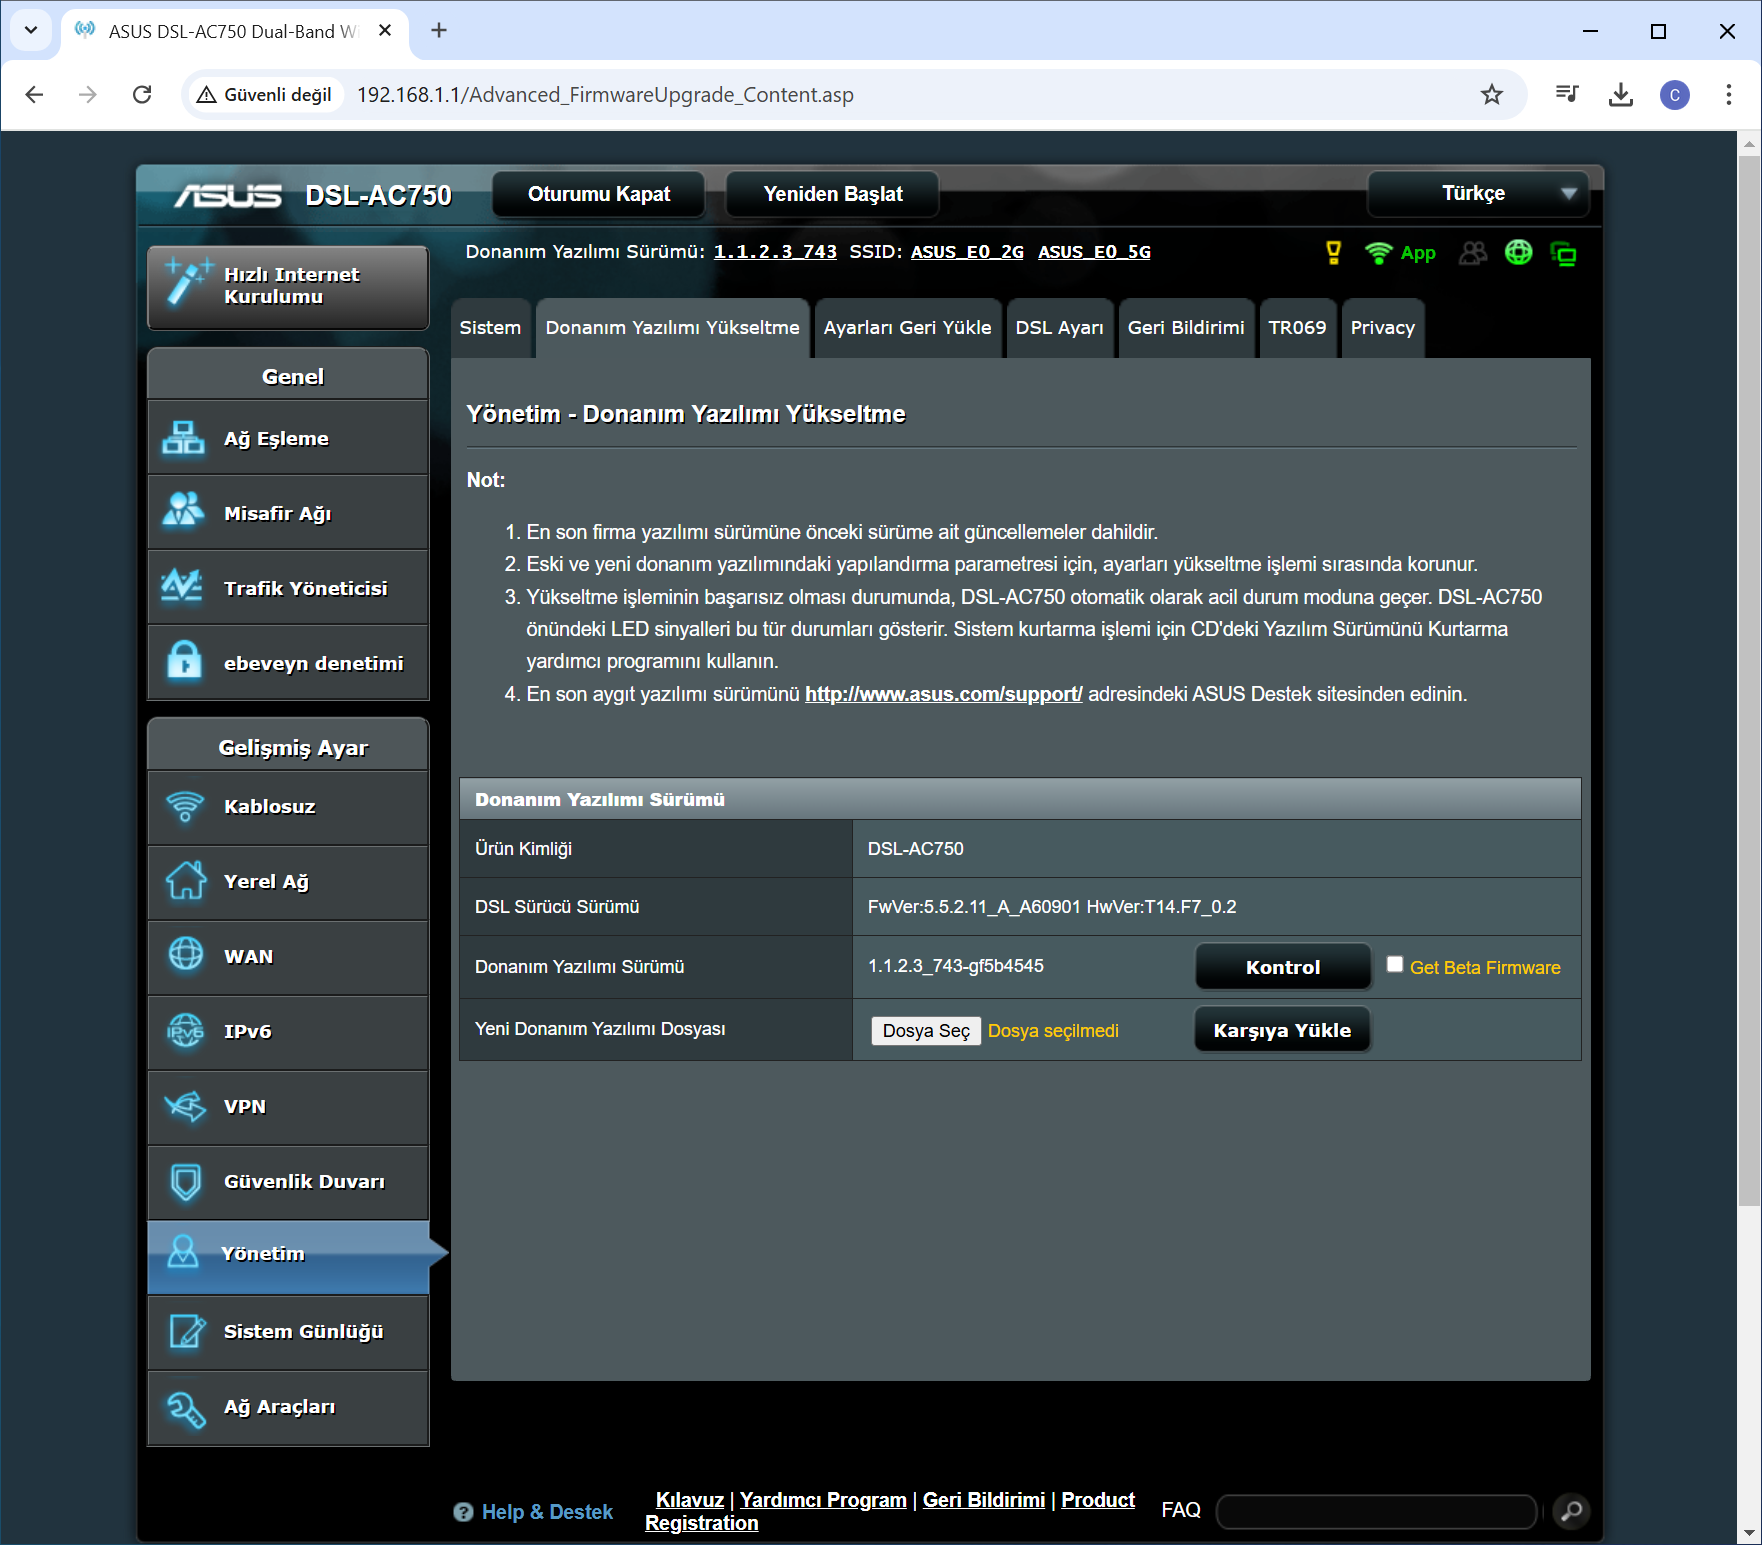Click Oturumu Kapat logout button

pyautogui.click(x=599, y=194)
